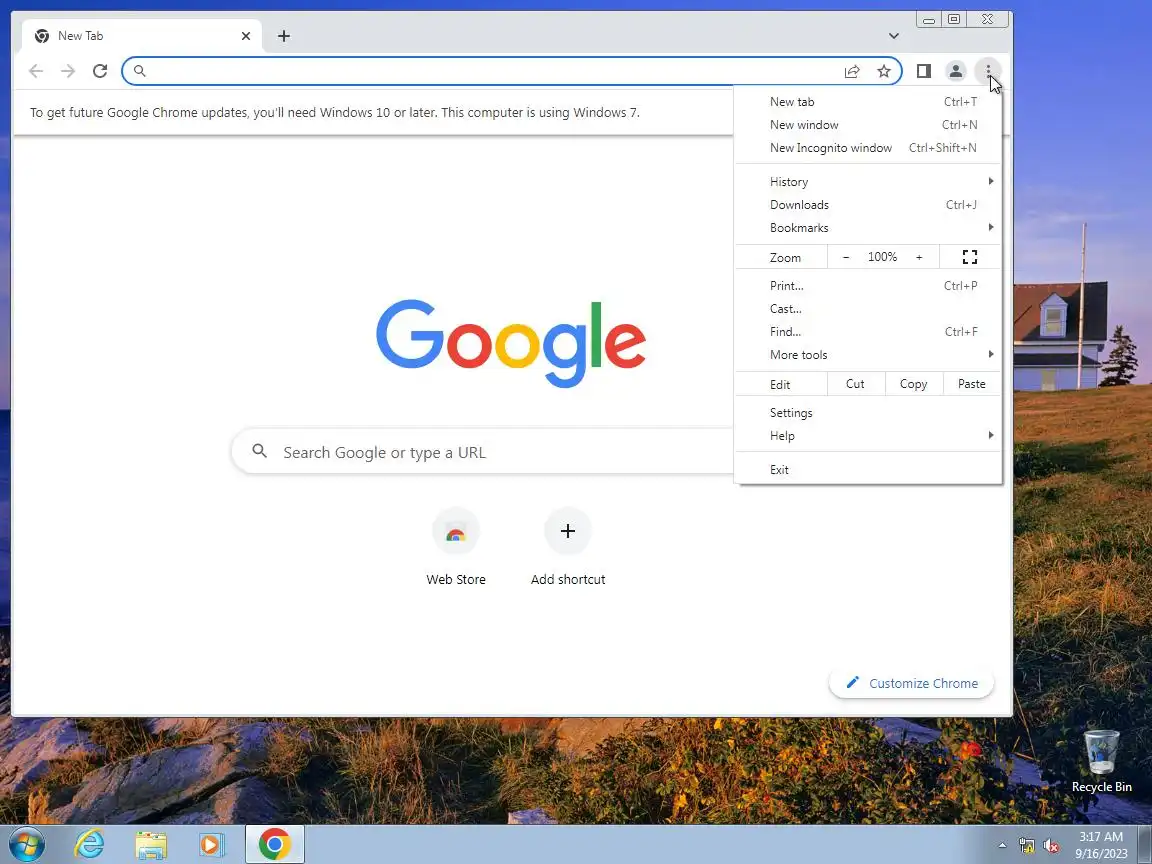The width and height of the screenshot is (1152, 864).
Task: Select the New Tab tab
Action: pos(141,35)
